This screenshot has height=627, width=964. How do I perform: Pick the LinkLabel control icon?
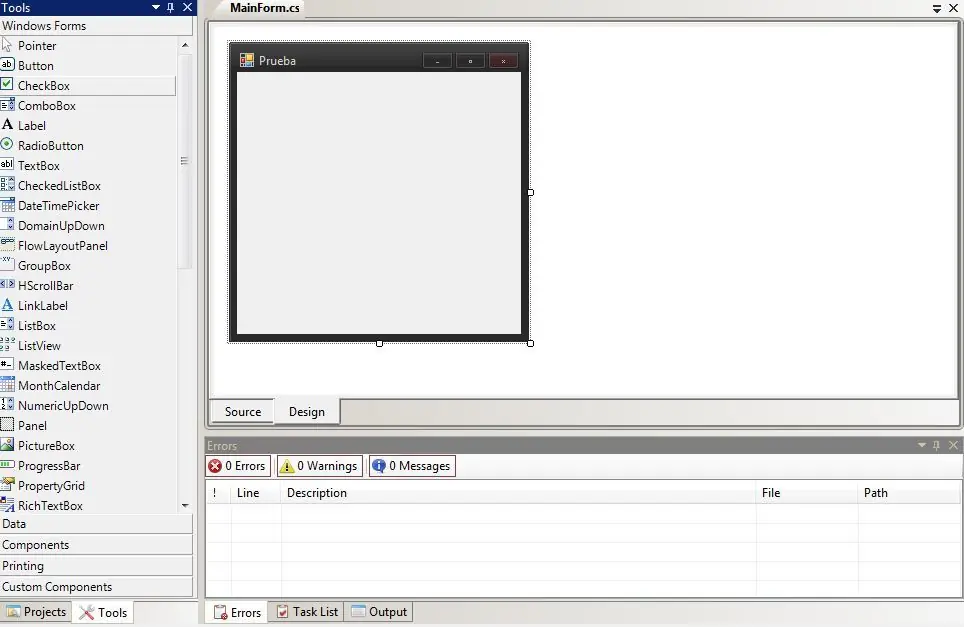7,305
